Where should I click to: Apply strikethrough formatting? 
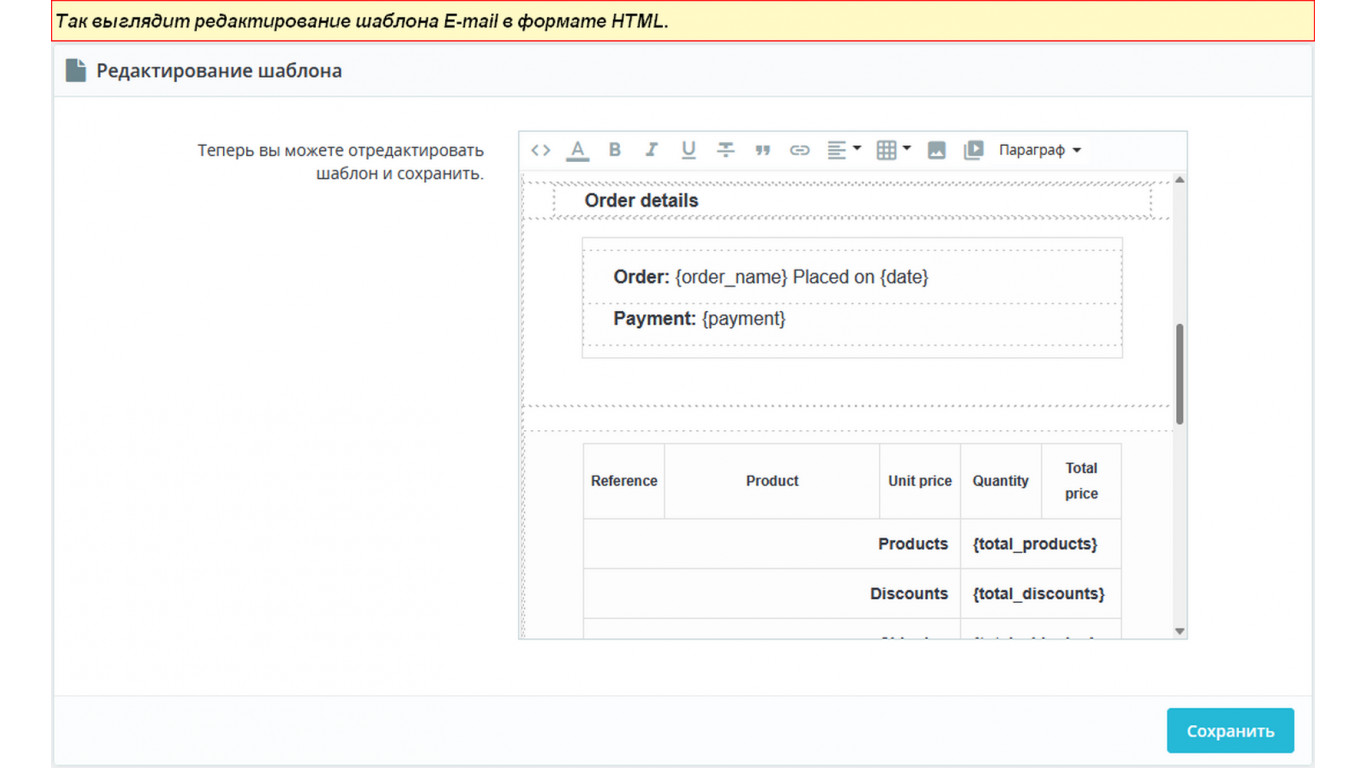(725, 150)
